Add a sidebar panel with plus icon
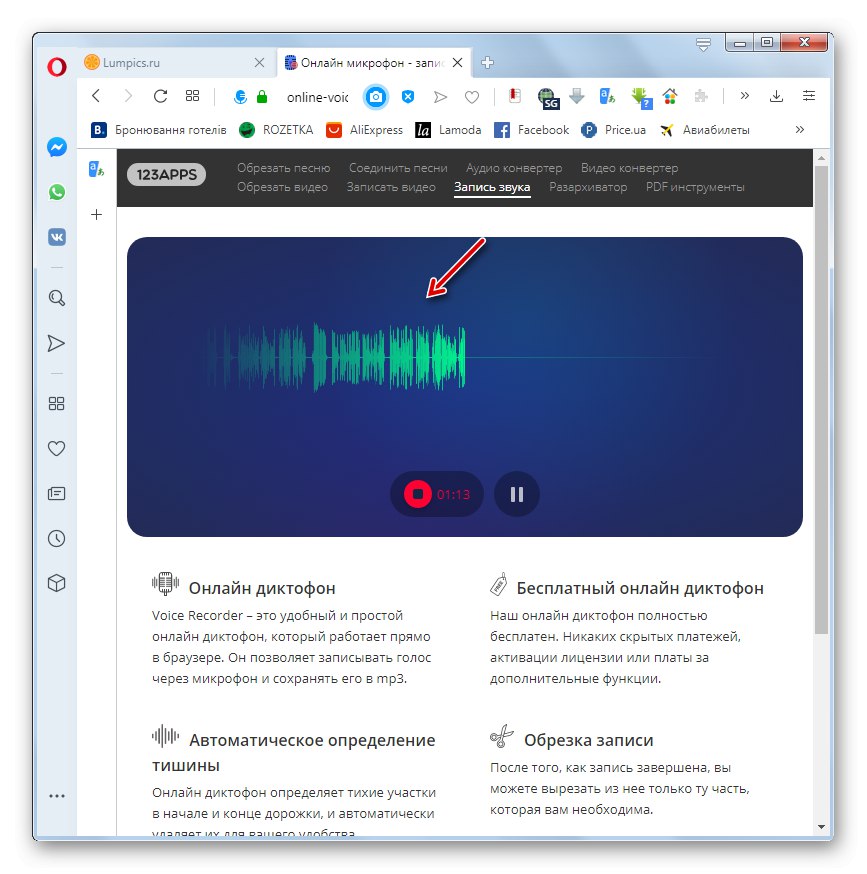867x874 pixels. 96,215
